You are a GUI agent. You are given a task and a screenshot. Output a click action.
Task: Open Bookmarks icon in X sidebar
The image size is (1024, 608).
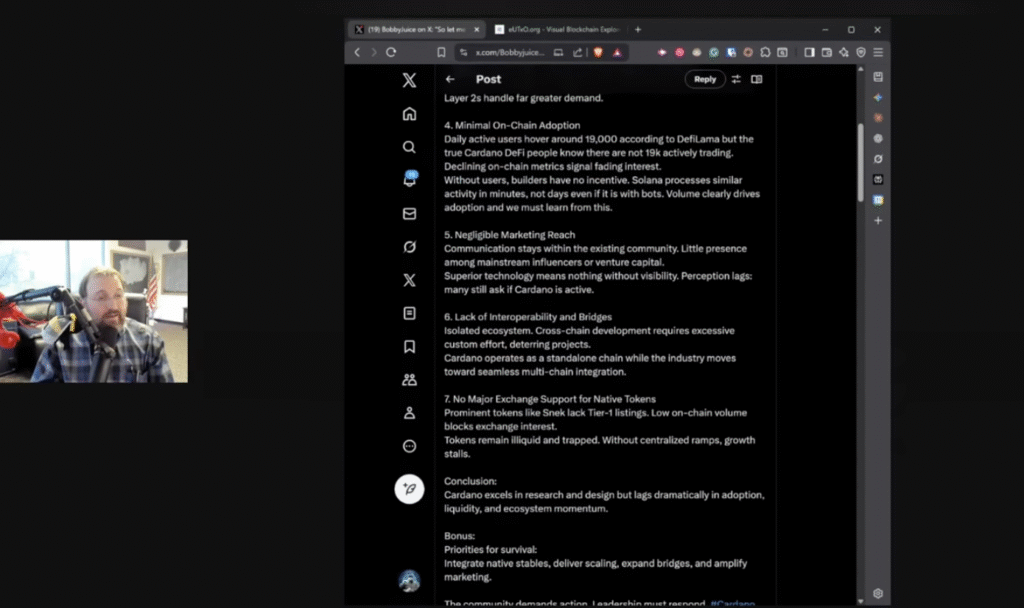click(x=409, y=346)
